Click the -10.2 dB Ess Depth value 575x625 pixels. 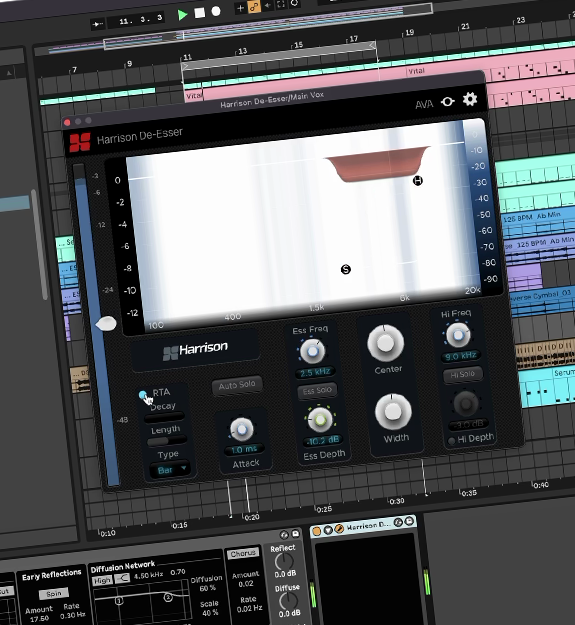click(x=323, y=440)
